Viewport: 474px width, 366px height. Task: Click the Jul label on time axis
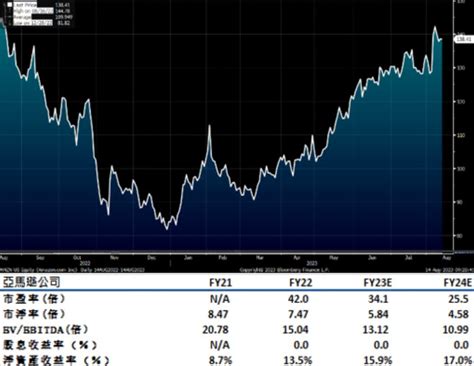pyautogui.click(x=408, y=258)
